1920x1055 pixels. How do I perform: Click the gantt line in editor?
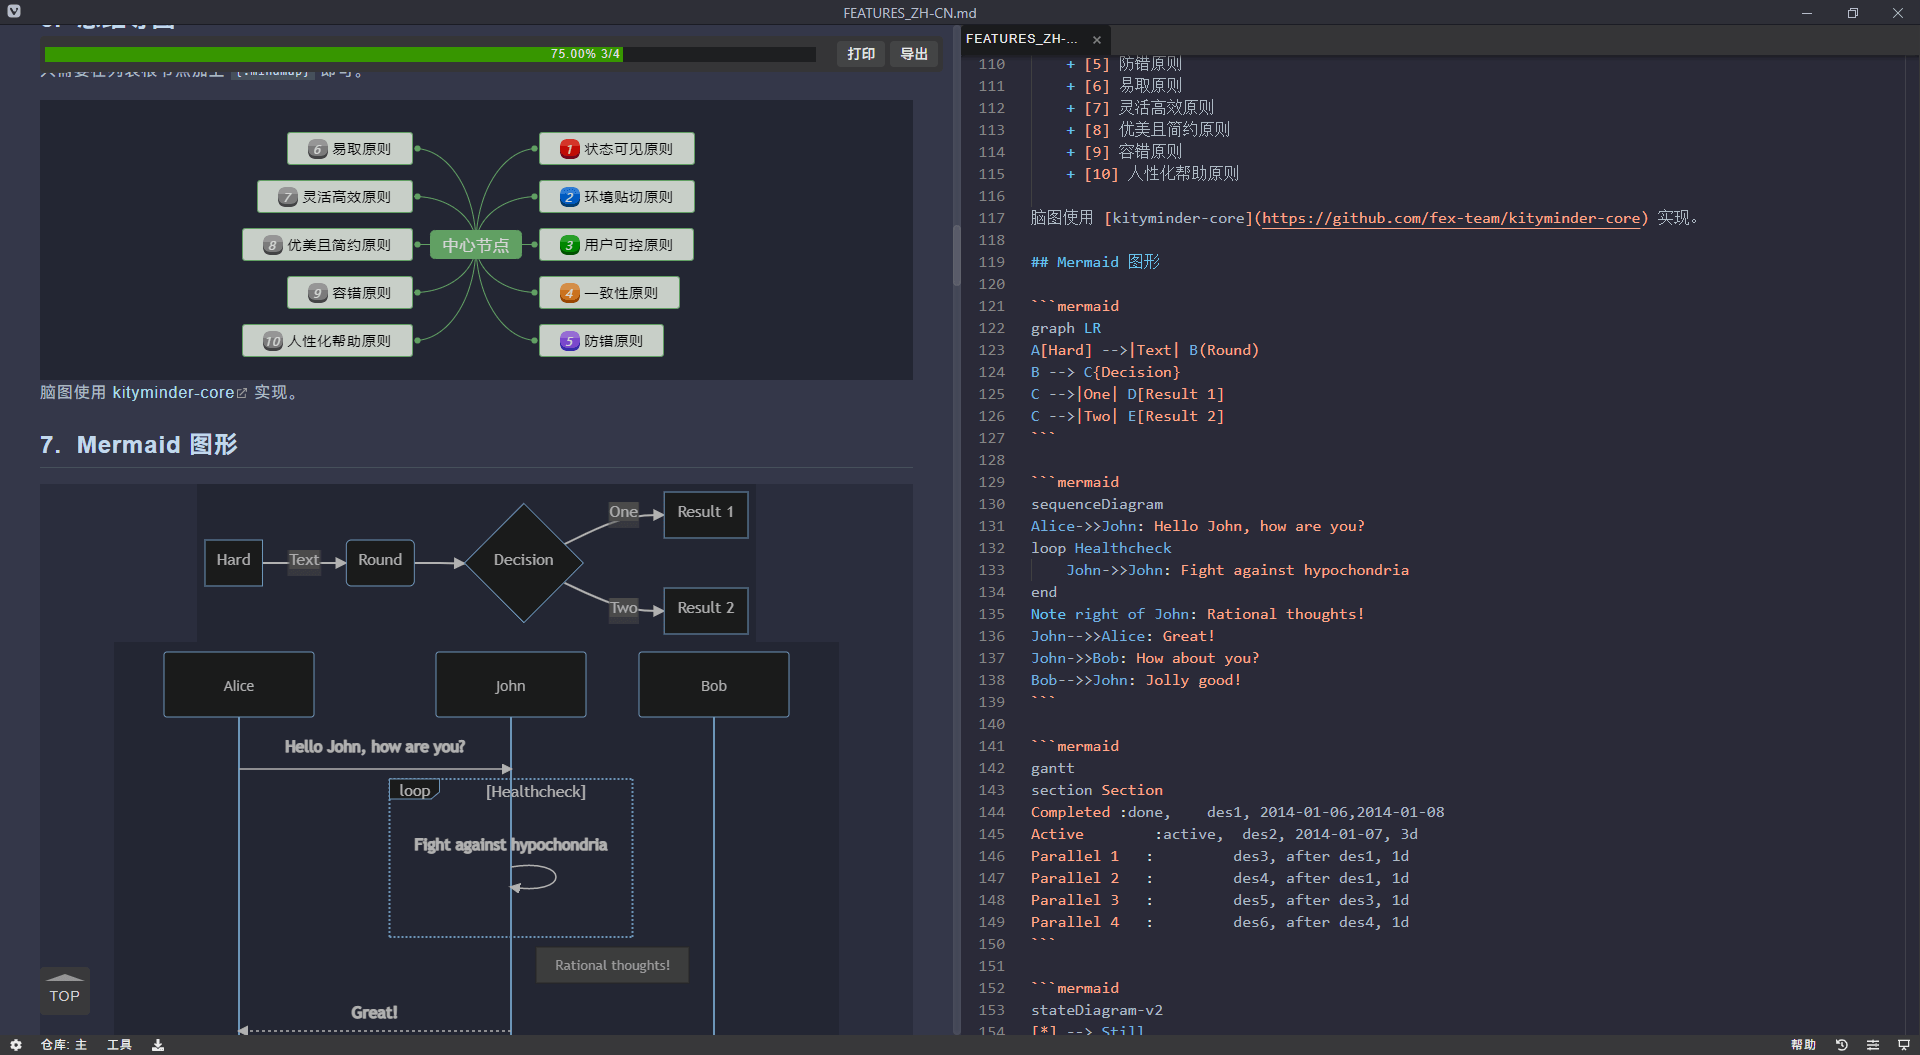tap(1053, 768)
